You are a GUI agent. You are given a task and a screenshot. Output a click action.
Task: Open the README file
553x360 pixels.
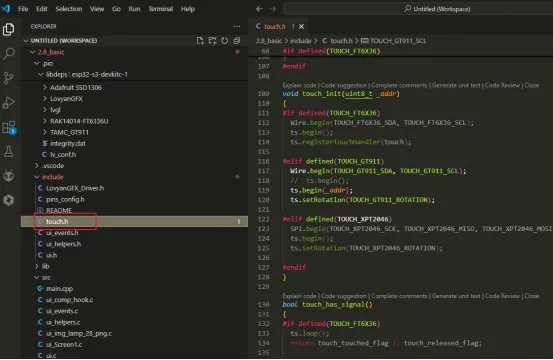pyautogui.click(x=59, y=210)
